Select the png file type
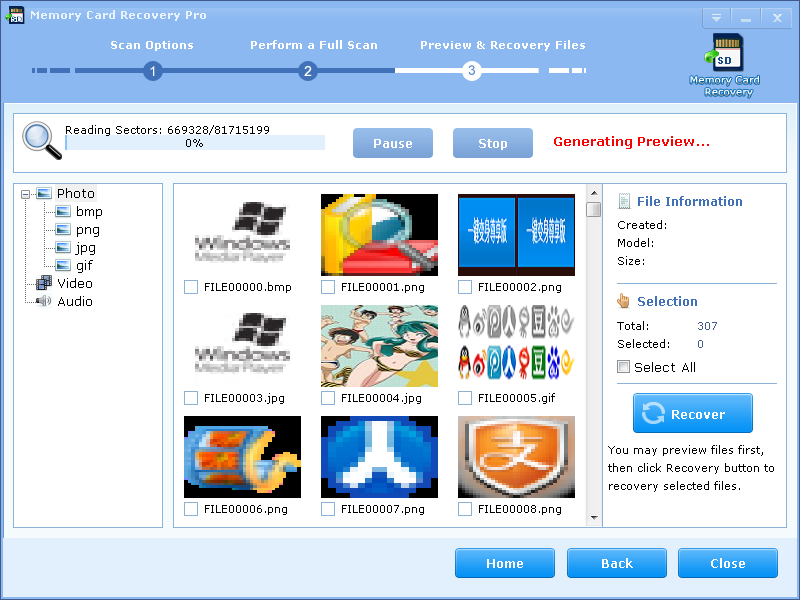This screenshot has height=600, width=800. tap(88, 230)
